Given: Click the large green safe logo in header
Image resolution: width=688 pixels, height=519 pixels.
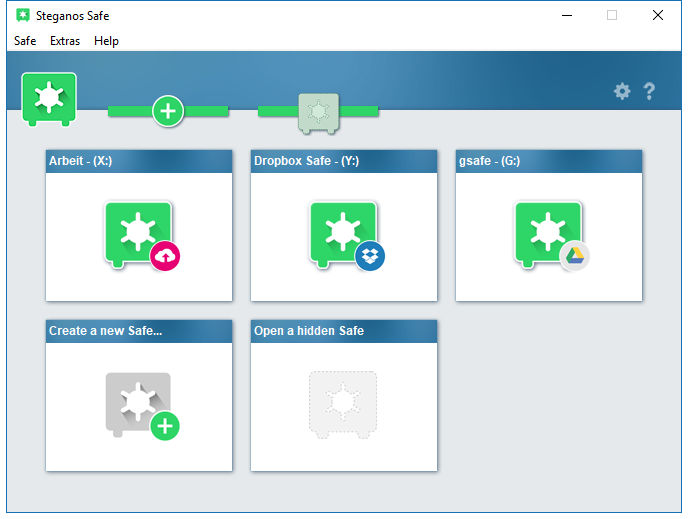Looking at the screenshot, I should 49,100.
